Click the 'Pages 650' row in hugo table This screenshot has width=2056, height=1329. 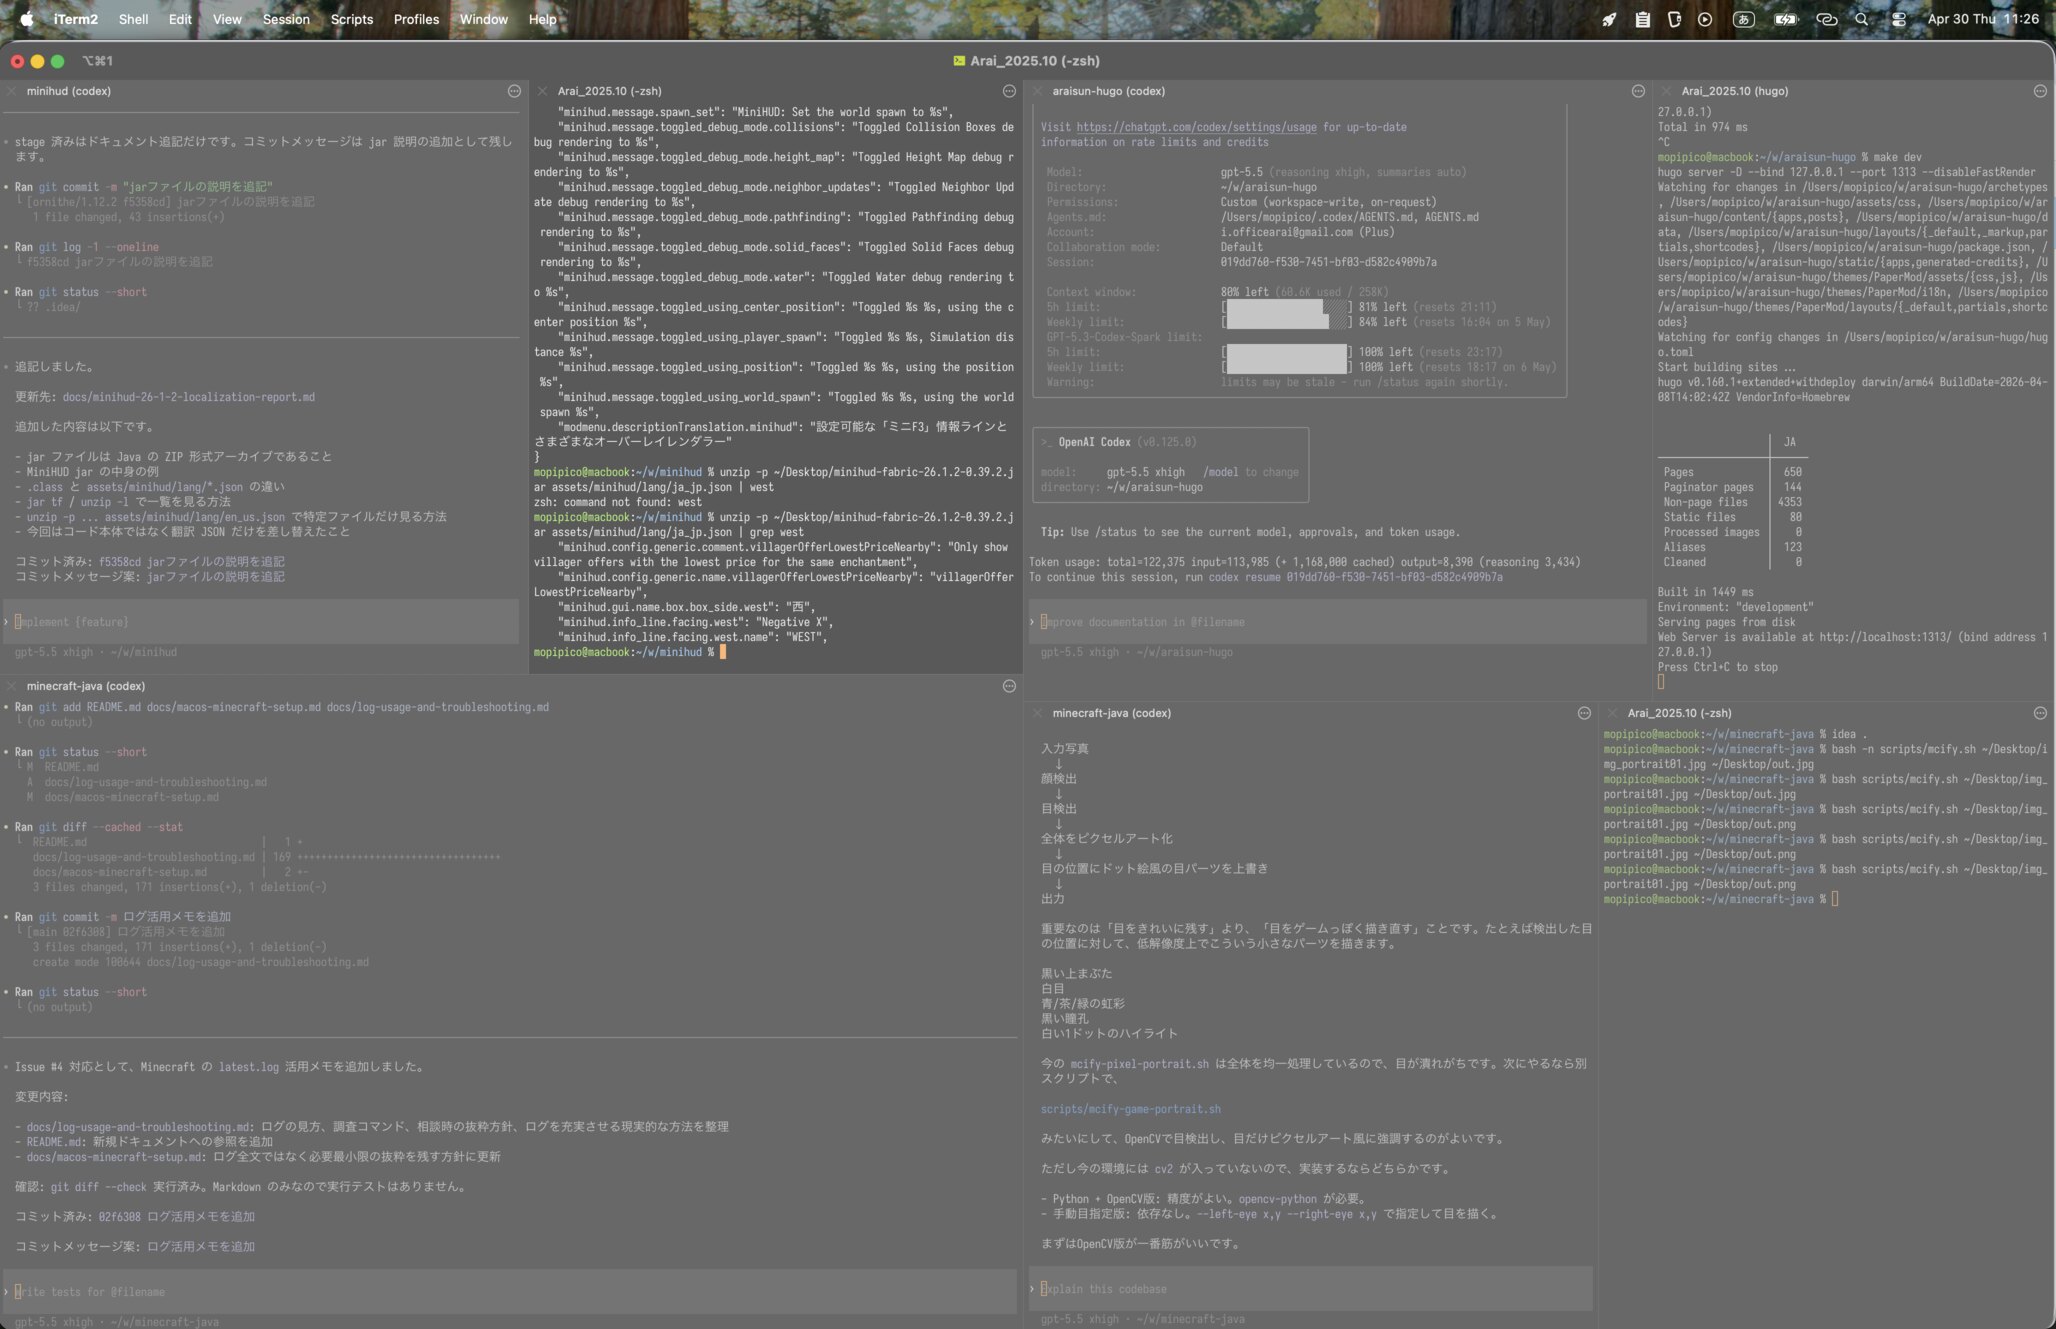(x=1732, y=472)
